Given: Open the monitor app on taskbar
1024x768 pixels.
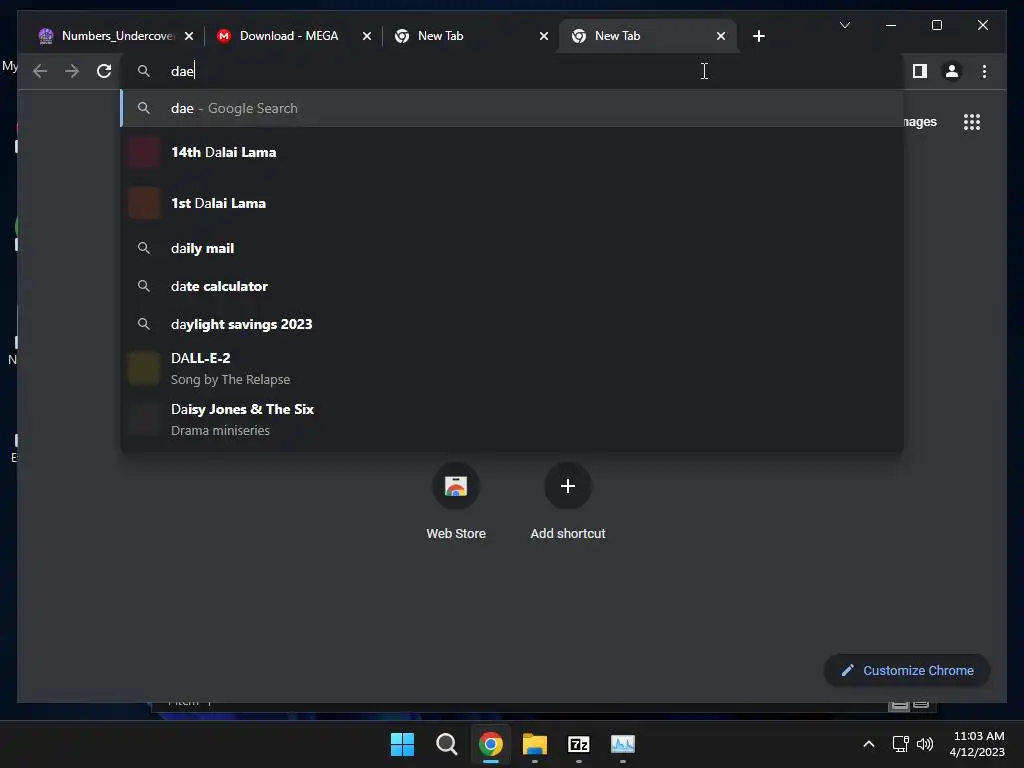Looking at the screenshot, I should pos(623,744).
